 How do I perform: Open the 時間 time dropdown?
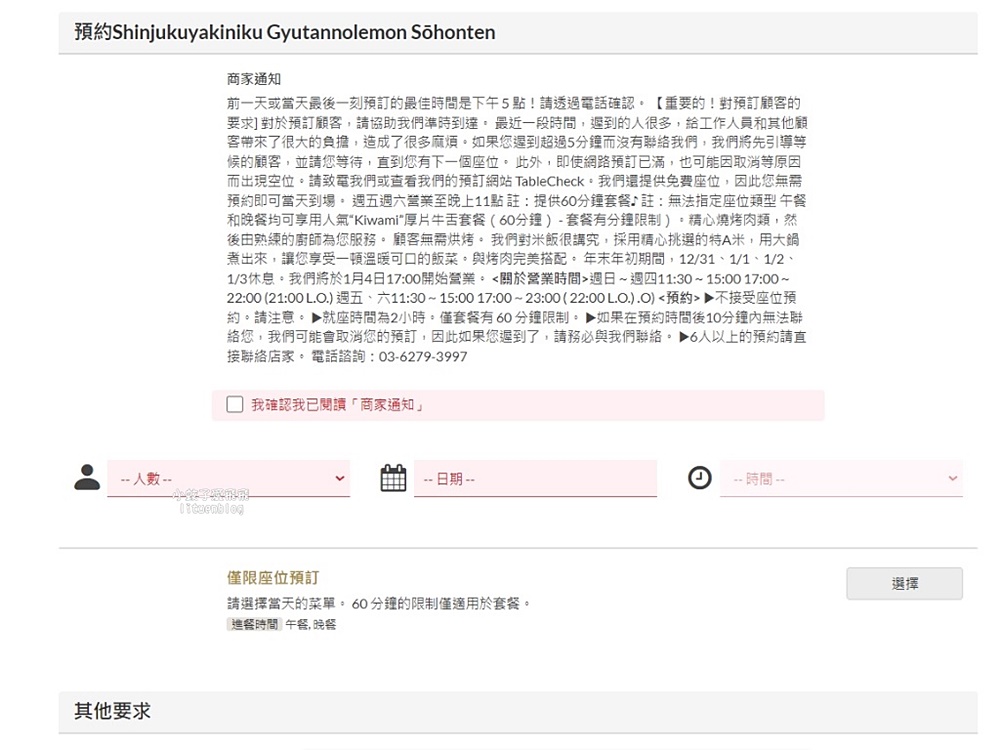pos(841,478)
